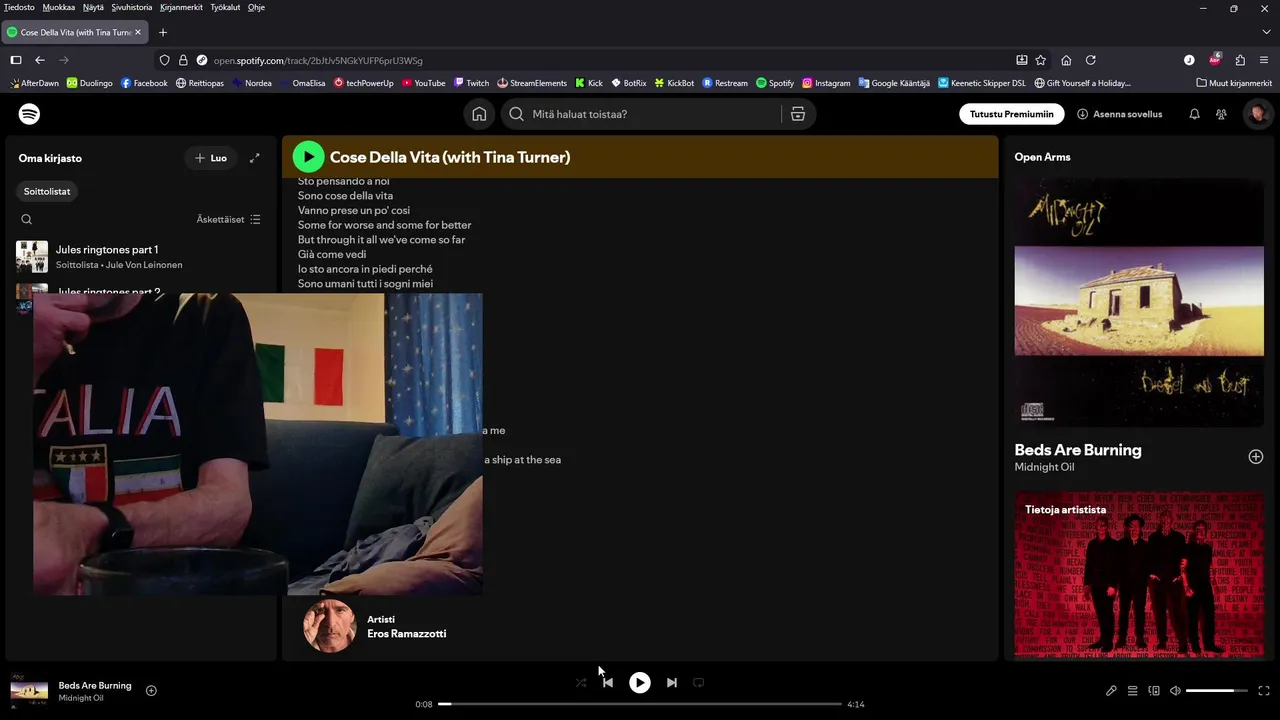Open Muut kirjanmerkit folder
1280x720 pixels.
(x=1234, y=83)
